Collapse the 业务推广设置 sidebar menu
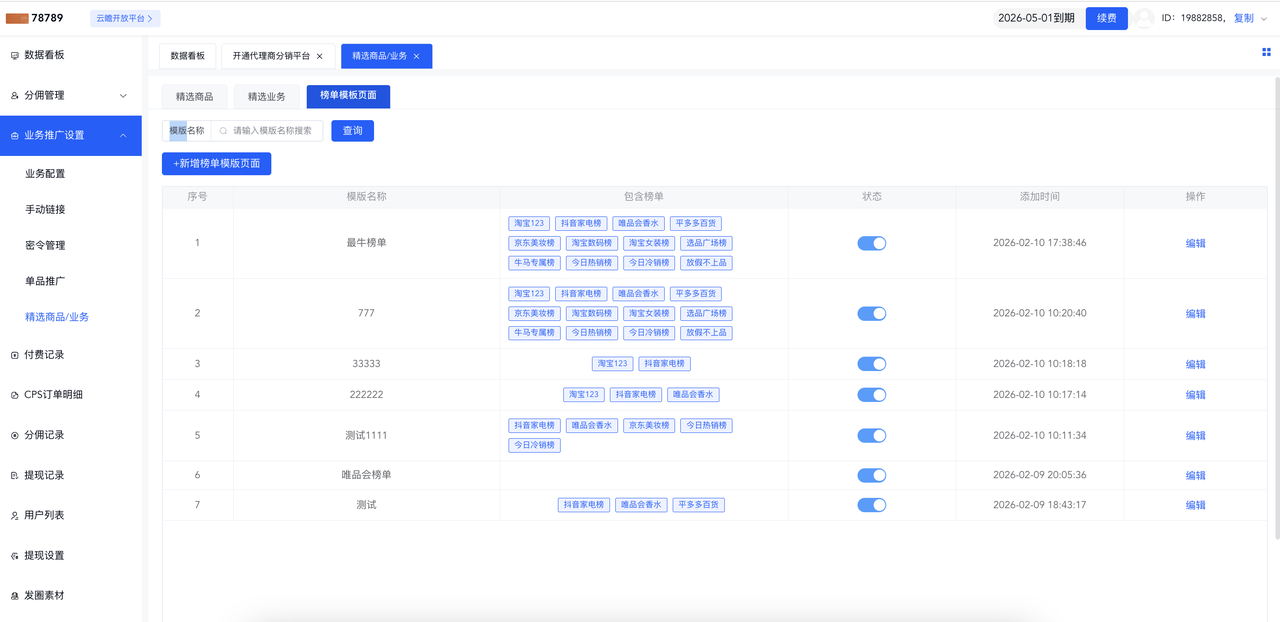The width and height of the screenshot is (1280, 622). [x=123, y=135]
